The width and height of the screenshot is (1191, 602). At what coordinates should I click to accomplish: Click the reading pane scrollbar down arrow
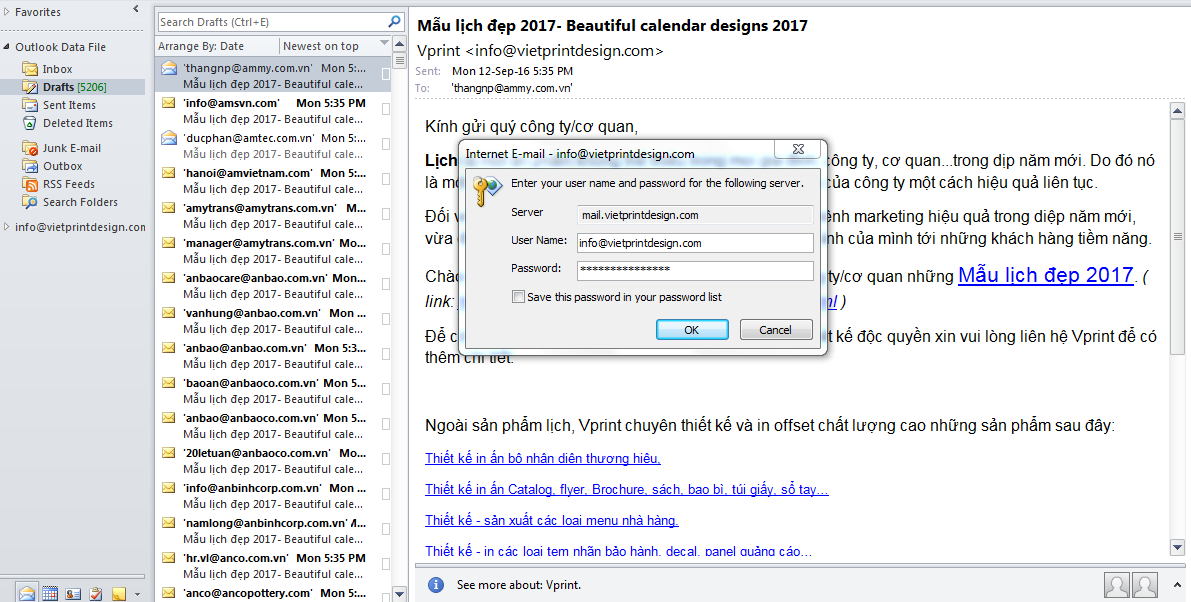point(1177,547)
